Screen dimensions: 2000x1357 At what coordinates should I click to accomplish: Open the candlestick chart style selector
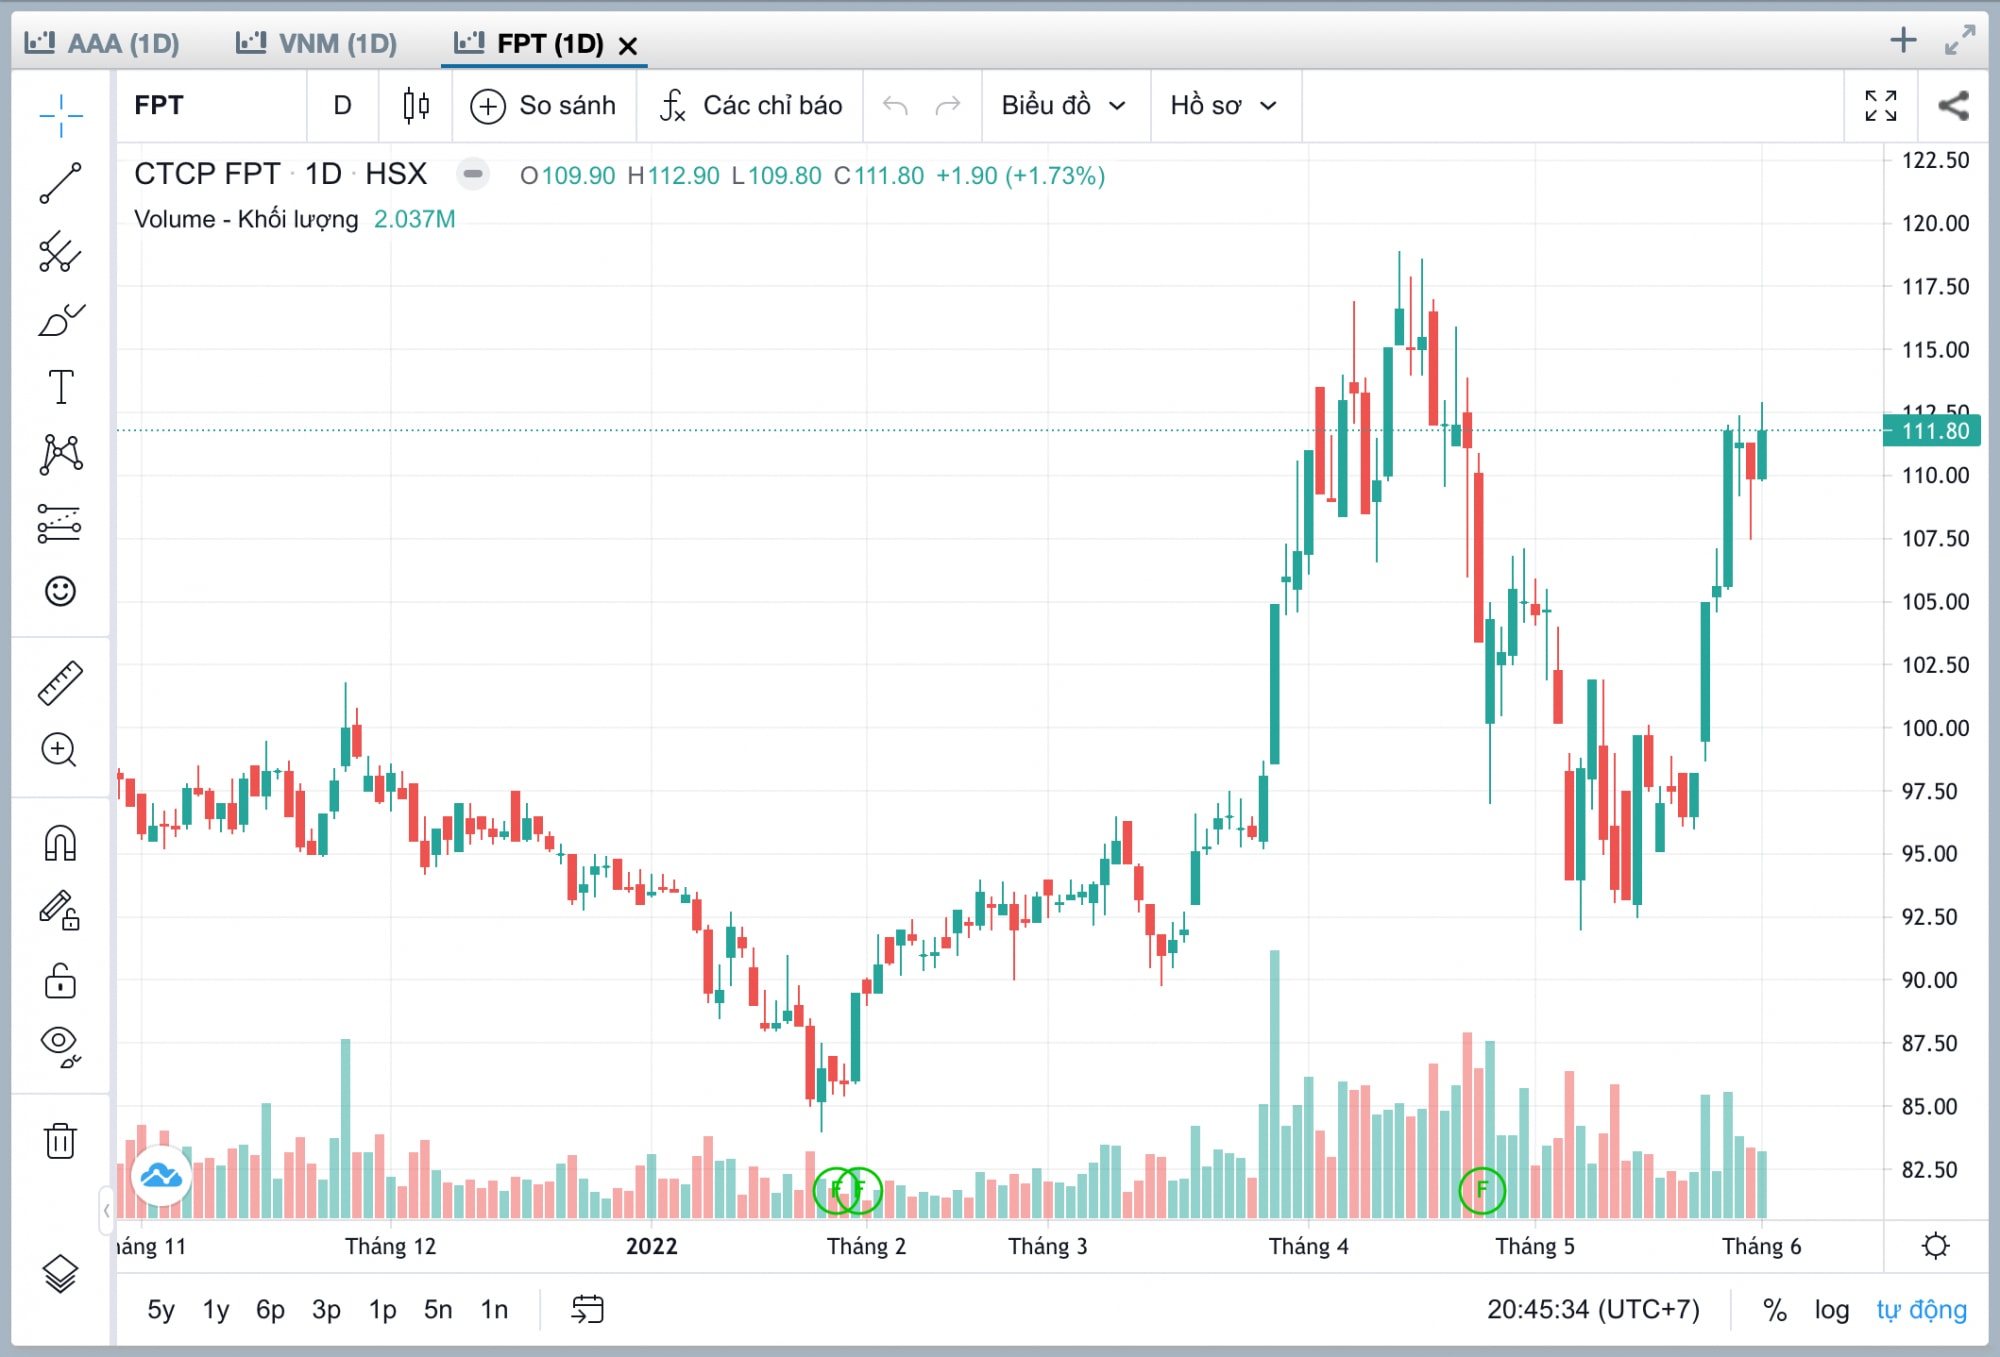(416, 105)
